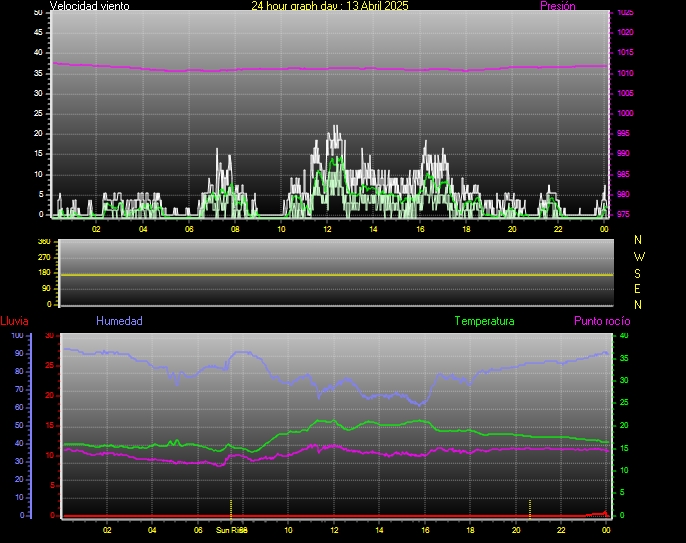Image resolution: width=686 pixels, height=543 pixels.
Task: Click the green 30 value on the temperature axis
Action: (x=624, y=381)
